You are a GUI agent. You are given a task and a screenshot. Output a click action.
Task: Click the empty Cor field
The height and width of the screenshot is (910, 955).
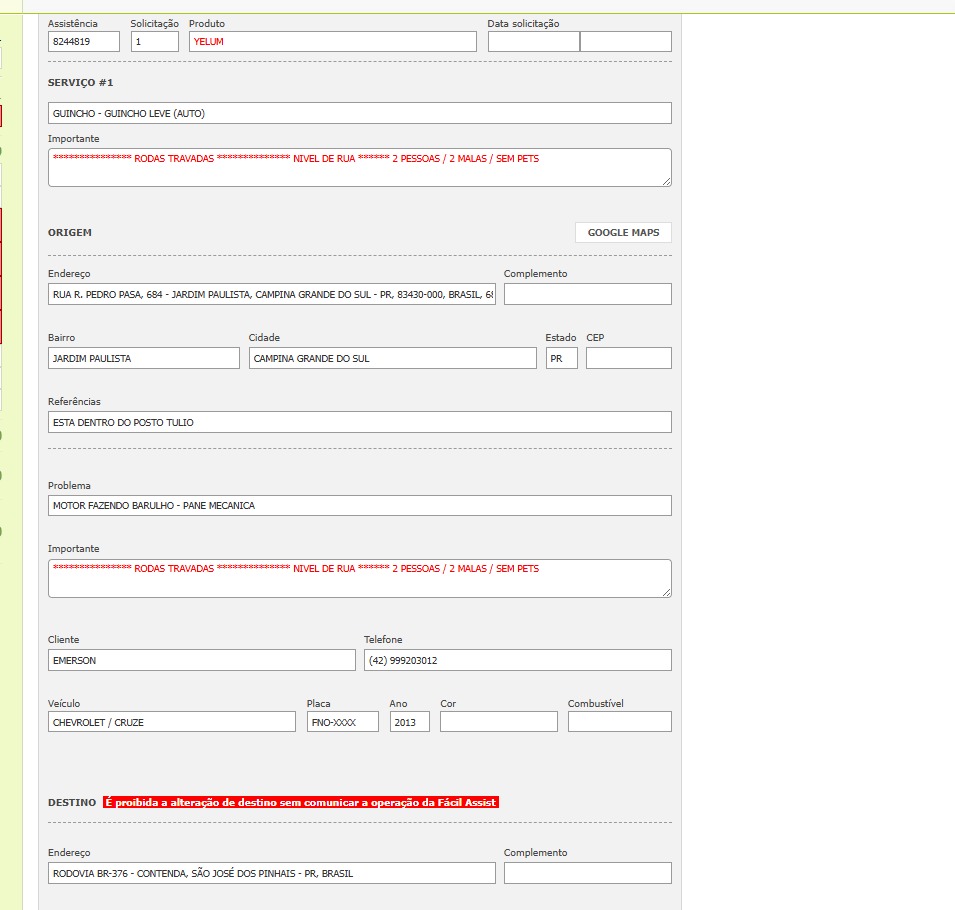pos(499,722)
